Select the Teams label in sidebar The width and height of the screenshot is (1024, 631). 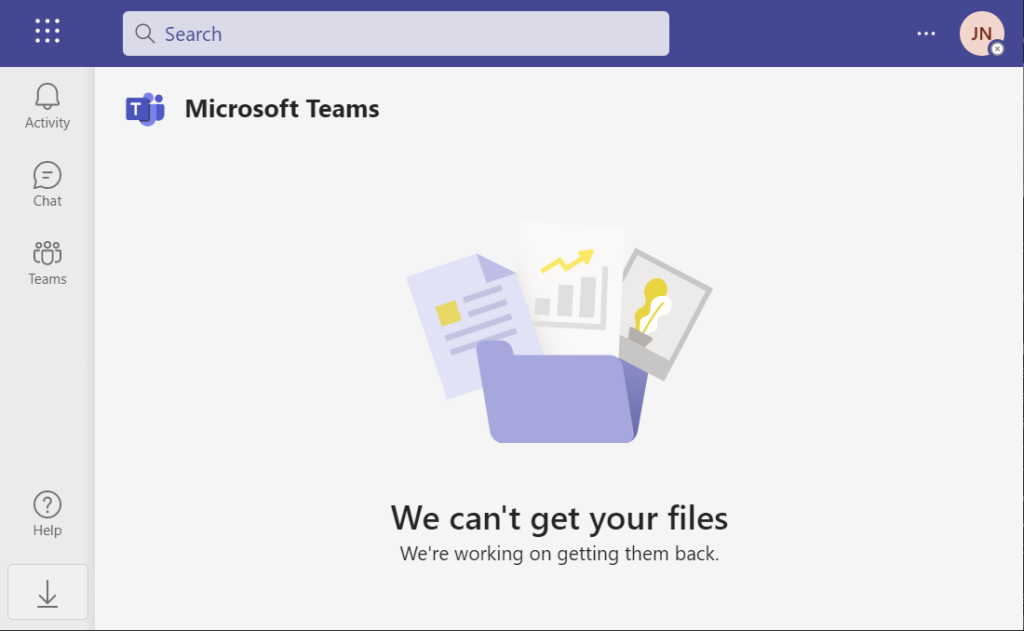47,279
